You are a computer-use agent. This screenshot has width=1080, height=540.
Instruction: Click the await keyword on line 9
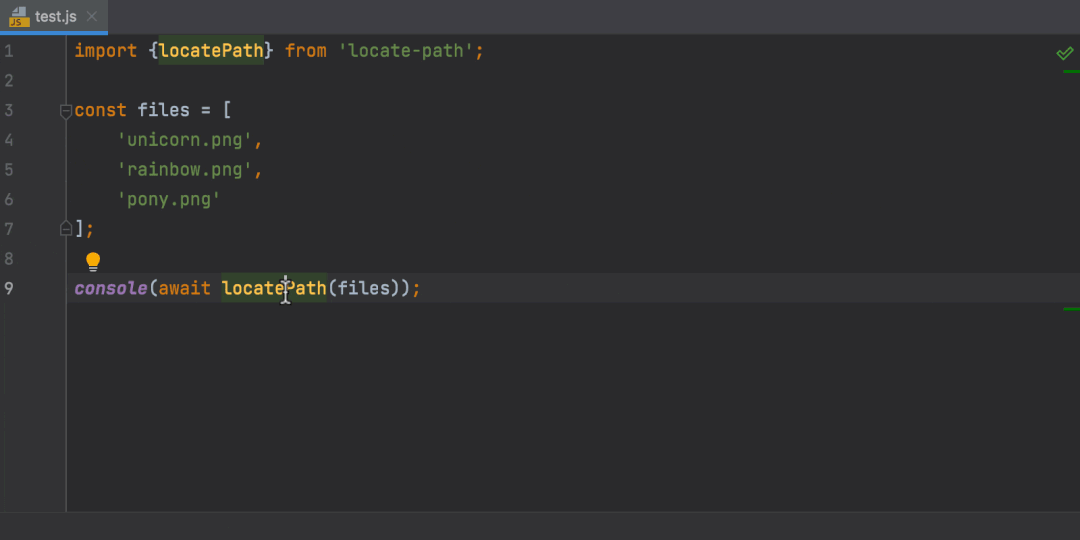(x=185, y=288)
